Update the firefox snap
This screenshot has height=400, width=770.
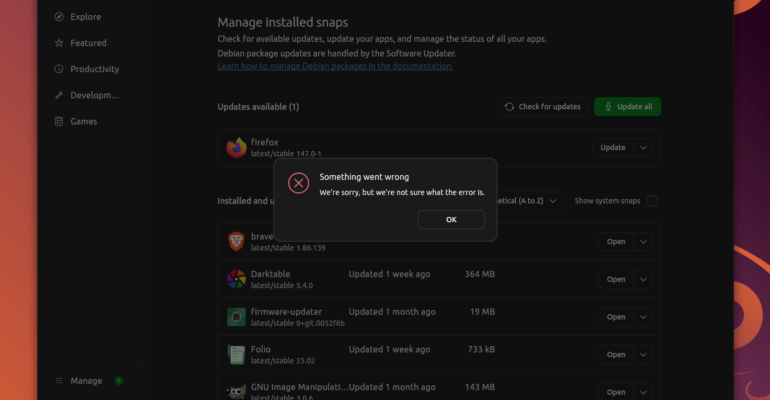tap(612, 148)
